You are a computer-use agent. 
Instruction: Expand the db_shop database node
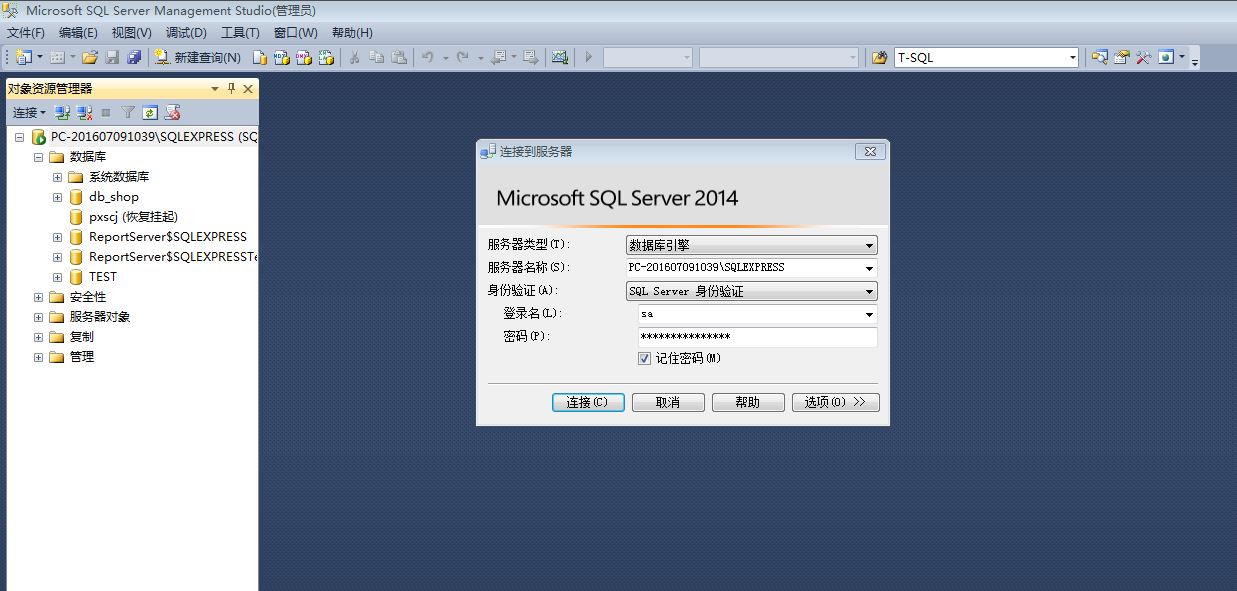[58, 197]
